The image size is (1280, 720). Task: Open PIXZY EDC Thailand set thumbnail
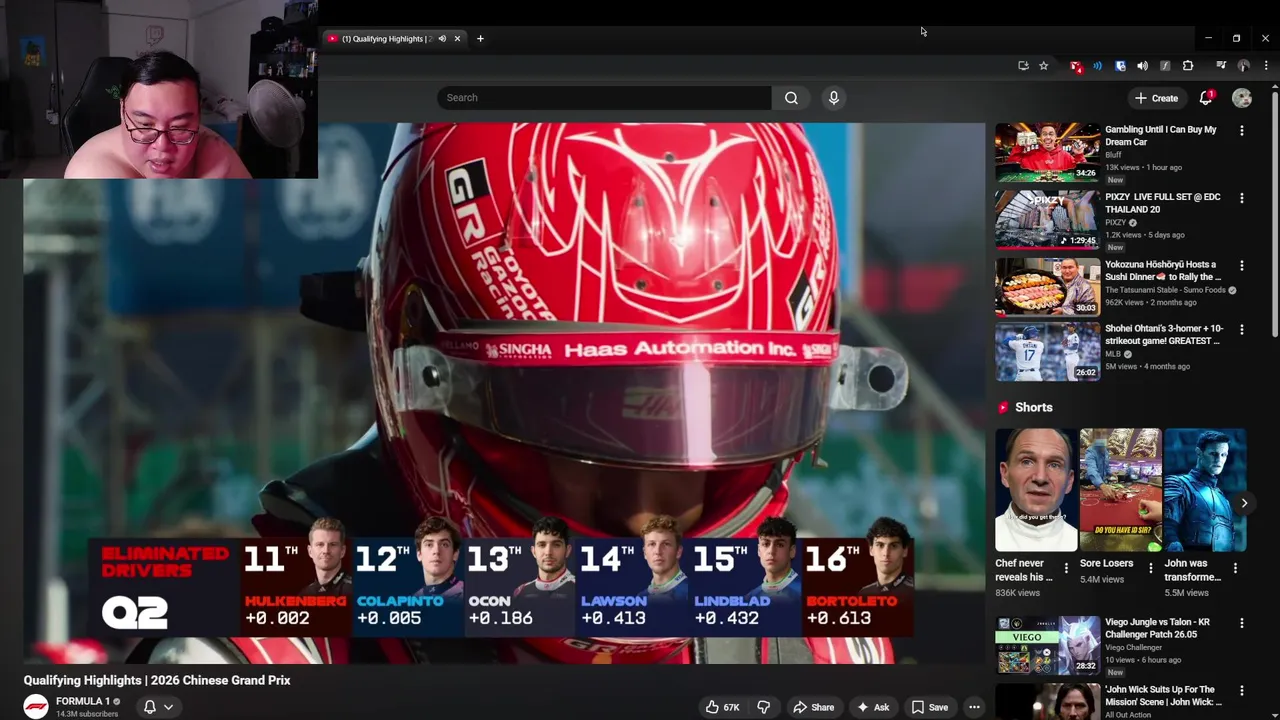click(x=1047, y=219)
